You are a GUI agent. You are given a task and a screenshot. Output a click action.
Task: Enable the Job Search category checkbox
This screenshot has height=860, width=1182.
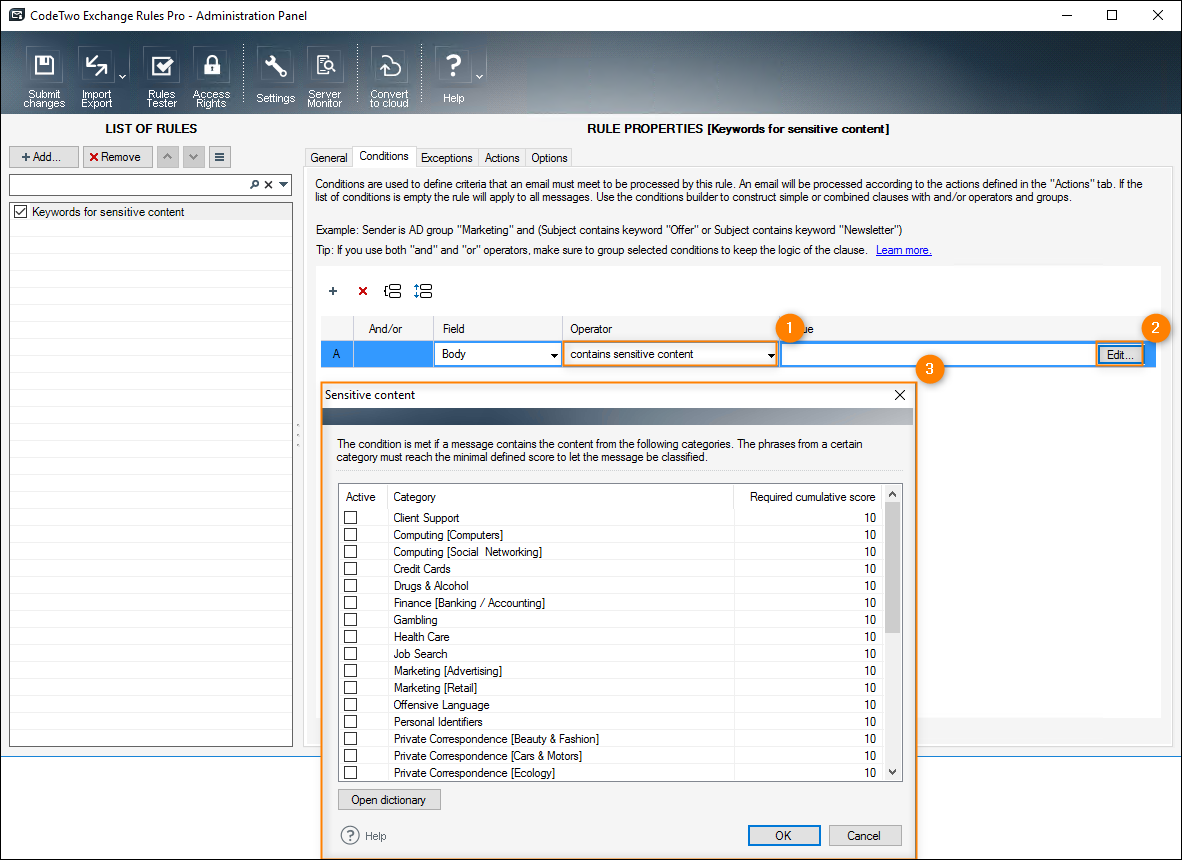coord(351,653)
